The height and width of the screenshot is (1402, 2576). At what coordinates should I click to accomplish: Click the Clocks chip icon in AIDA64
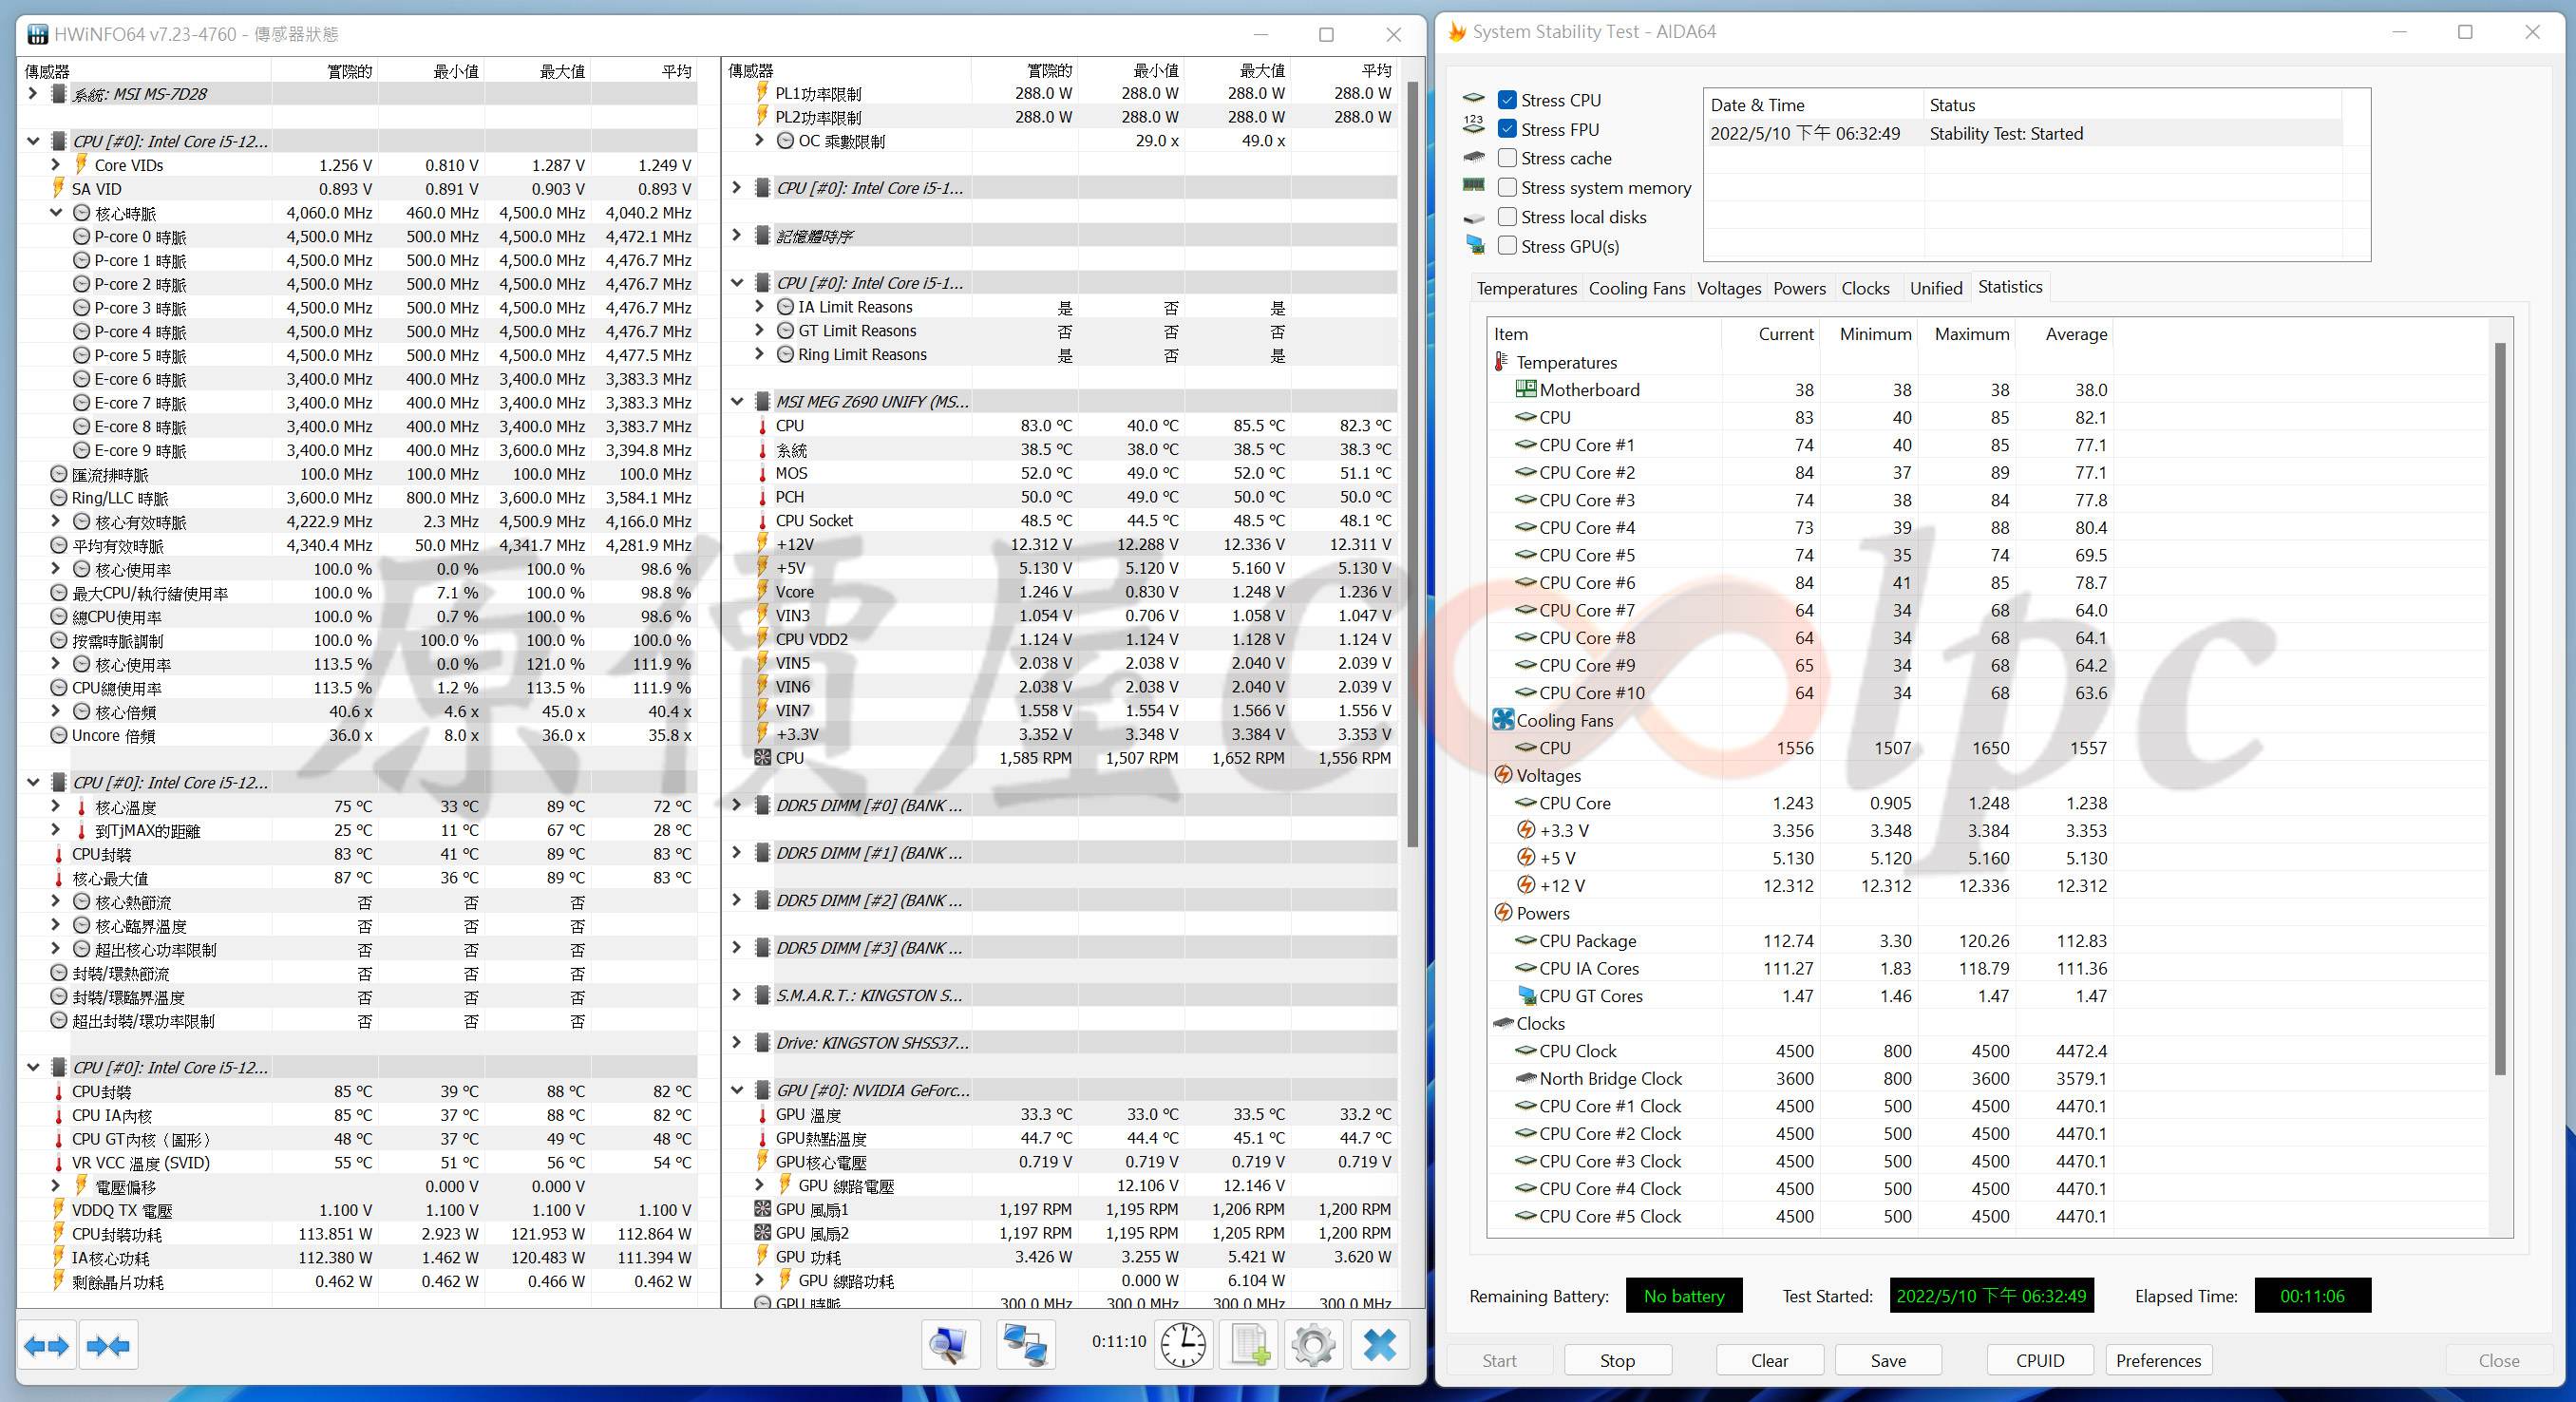click(x=1503, y=1023)
